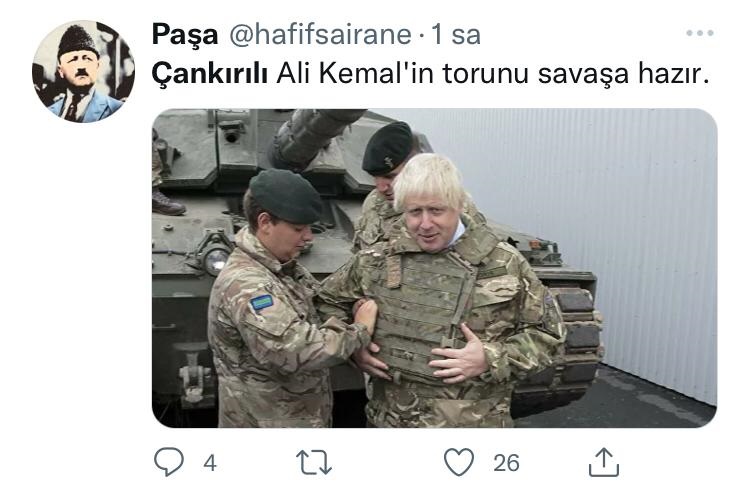Click the tank barrel in photo
This screenshot has height=497, width=750.
click(314, 135)
